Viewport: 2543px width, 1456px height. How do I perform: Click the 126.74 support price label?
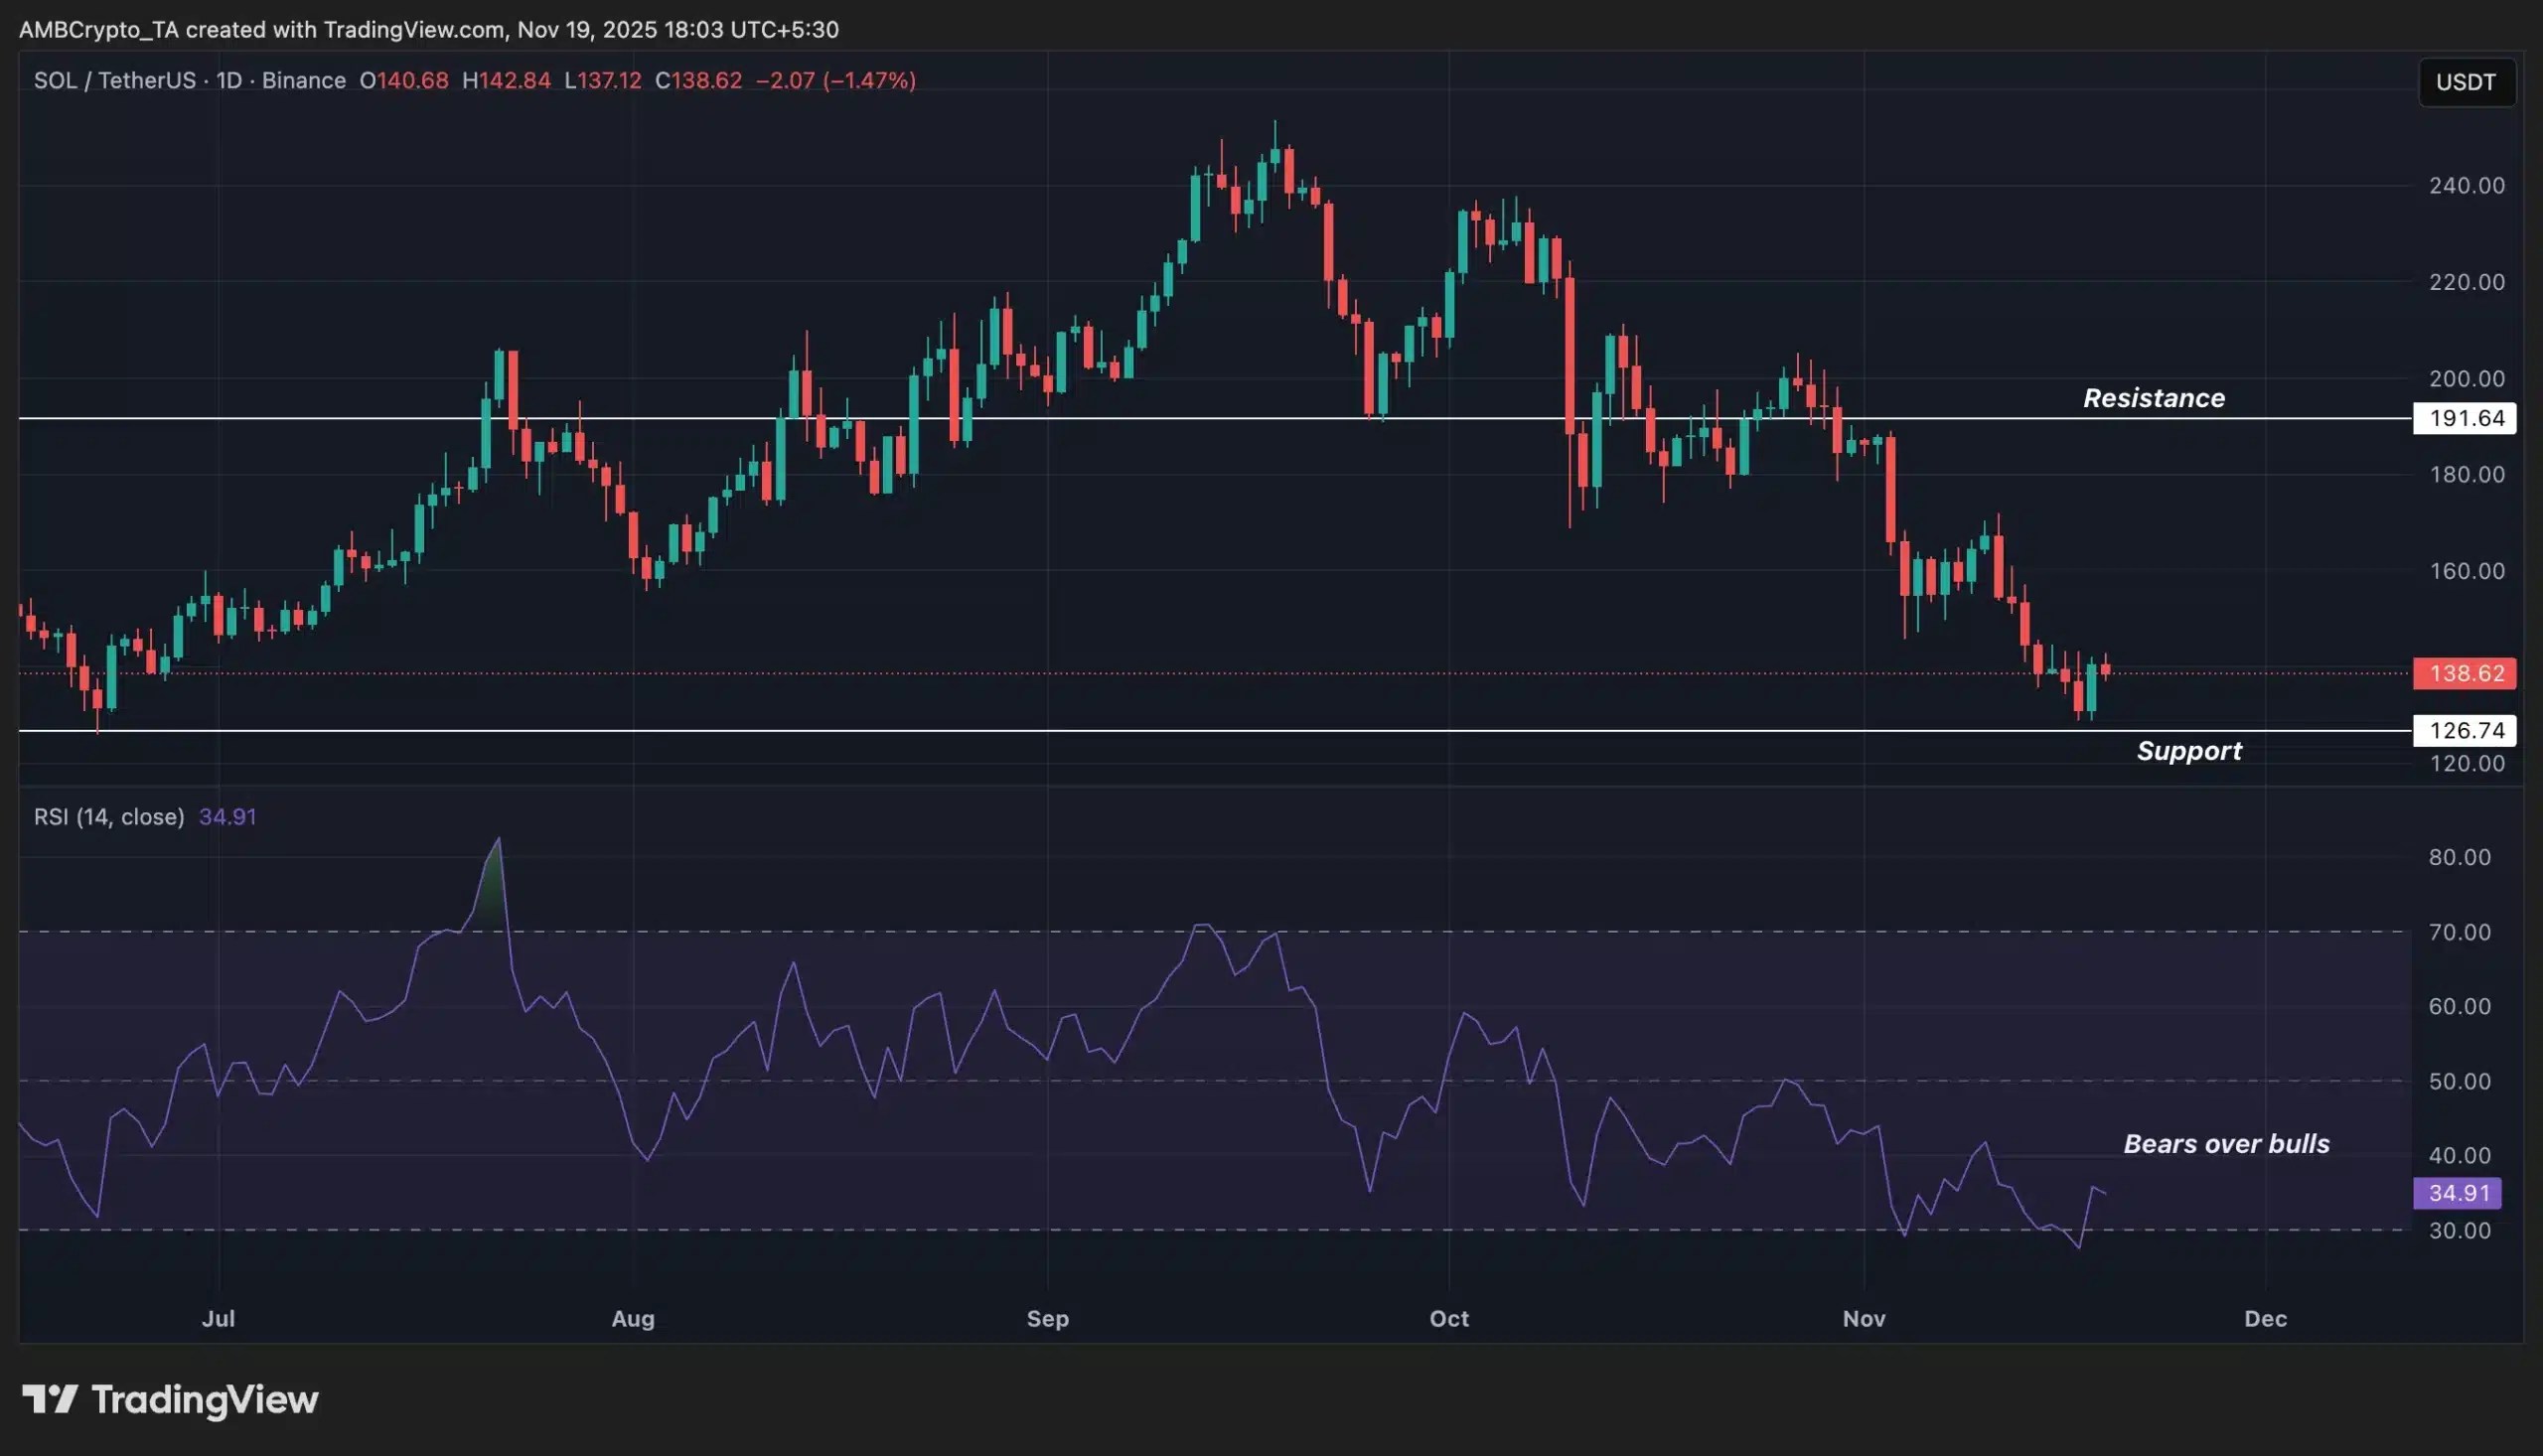pos(2465,730)
